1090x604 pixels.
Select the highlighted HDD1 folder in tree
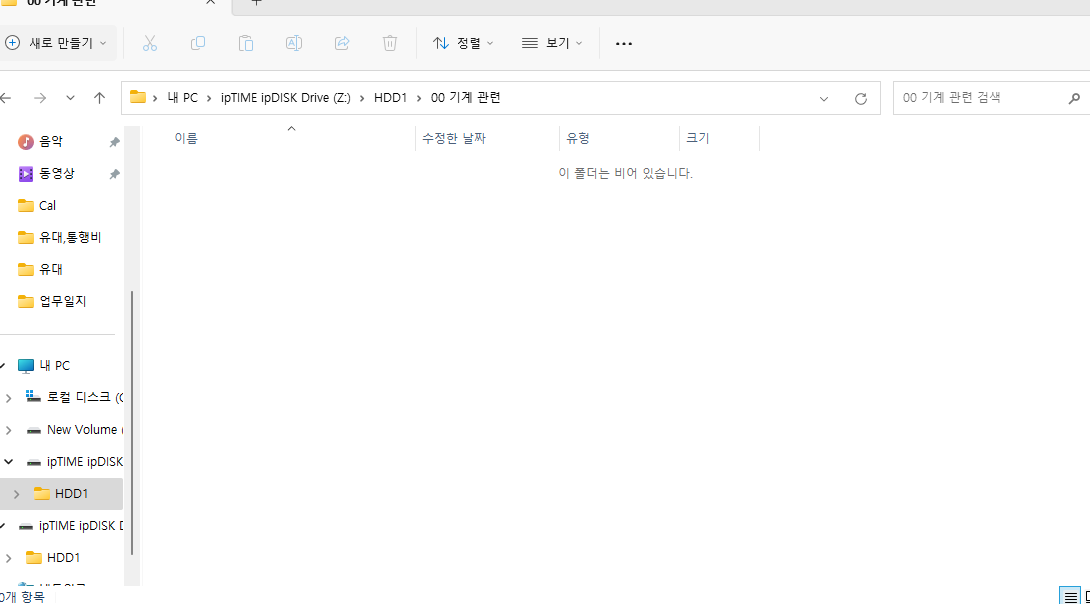pyautogui.click(x=61, y=493)
